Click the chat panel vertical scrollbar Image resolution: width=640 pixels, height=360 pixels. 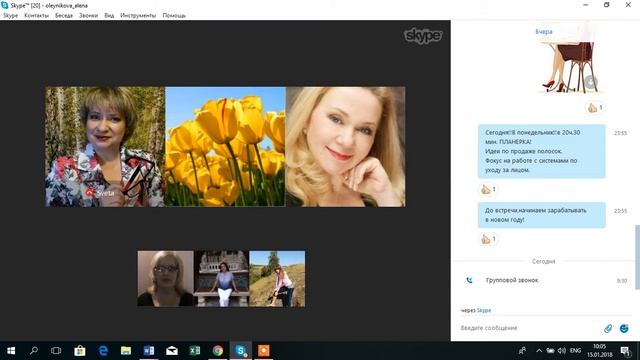point(637,257)
